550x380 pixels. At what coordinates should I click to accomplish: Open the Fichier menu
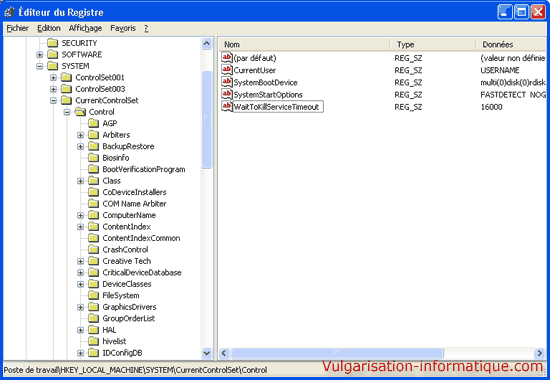click(x=18, y=28)
